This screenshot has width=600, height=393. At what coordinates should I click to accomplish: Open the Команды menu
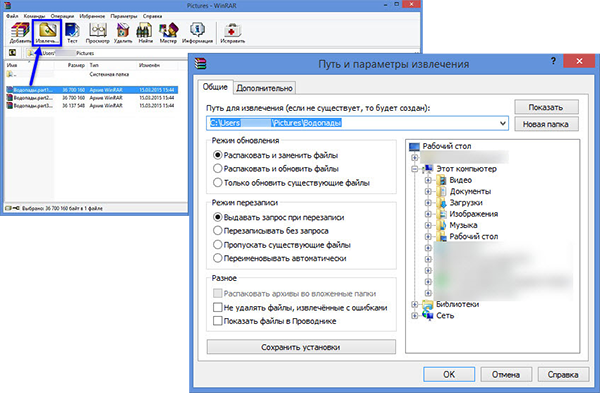[x=34, y=16]
